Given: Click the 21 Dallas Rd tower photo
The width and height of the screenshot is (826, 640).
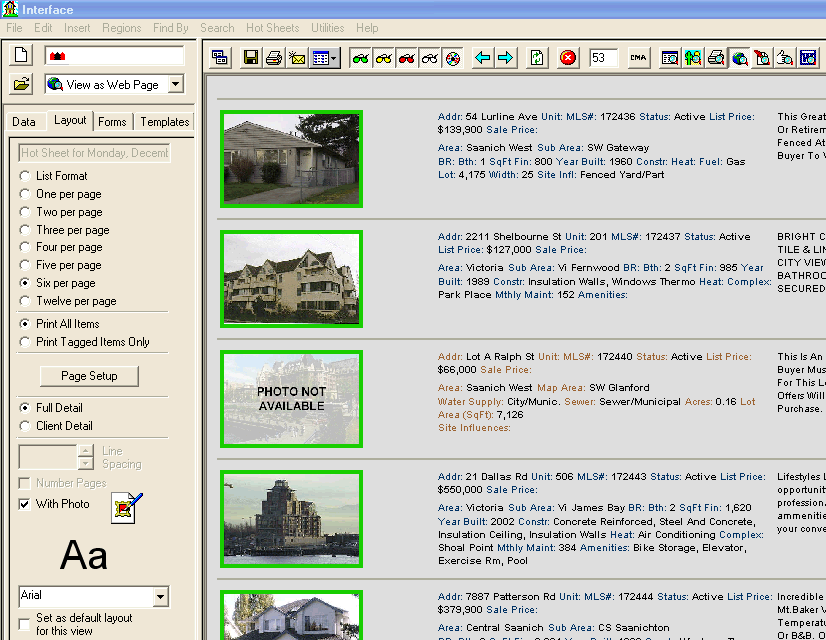Looking at the screenshot, I should coord(291,519).
